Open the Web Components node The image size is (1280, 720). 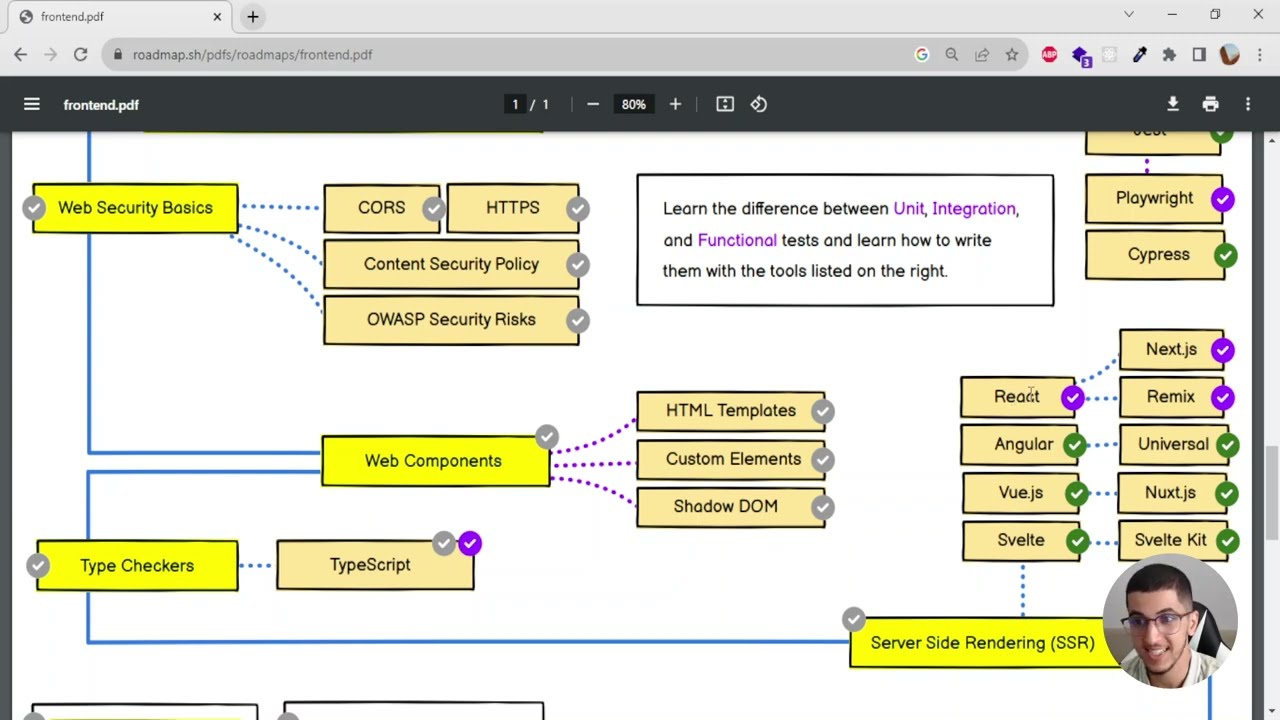(435, 461)
